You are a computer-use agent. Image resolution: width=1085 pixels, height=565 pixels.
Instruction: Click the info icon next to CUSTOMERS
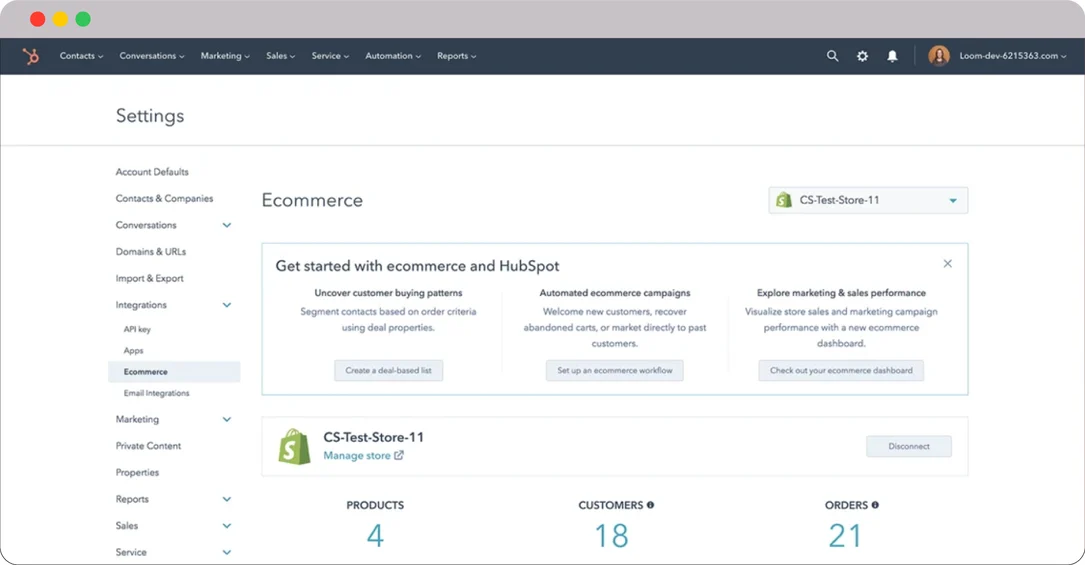(650, 505)
